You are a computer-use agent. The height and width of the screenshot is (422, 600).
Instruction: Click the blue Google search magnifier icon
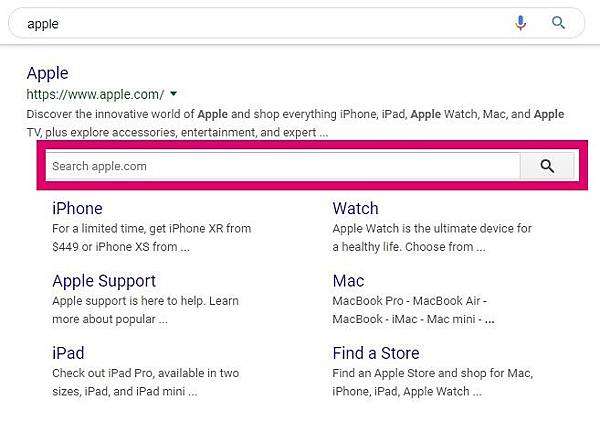(559, 22)
